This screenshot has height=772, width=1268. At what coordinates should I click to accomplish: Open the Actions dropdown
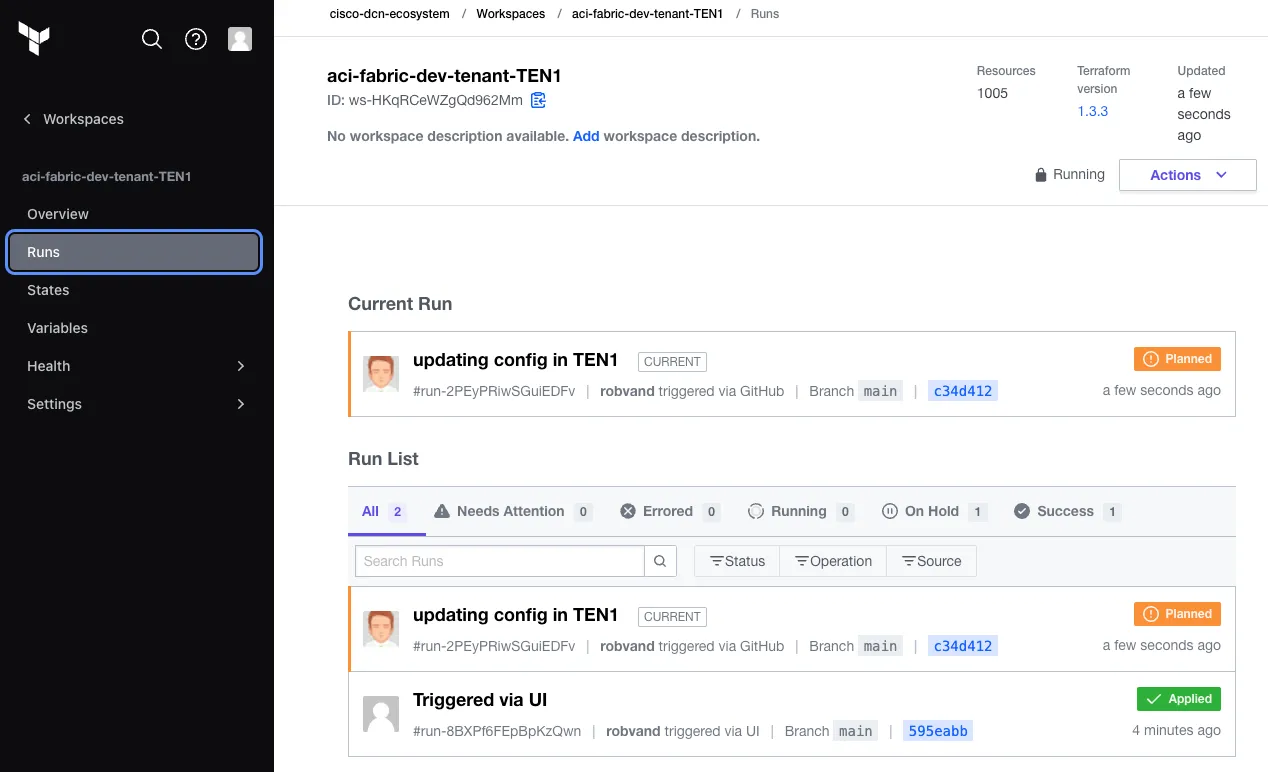pyautogui.click(x=1187, y=175)
